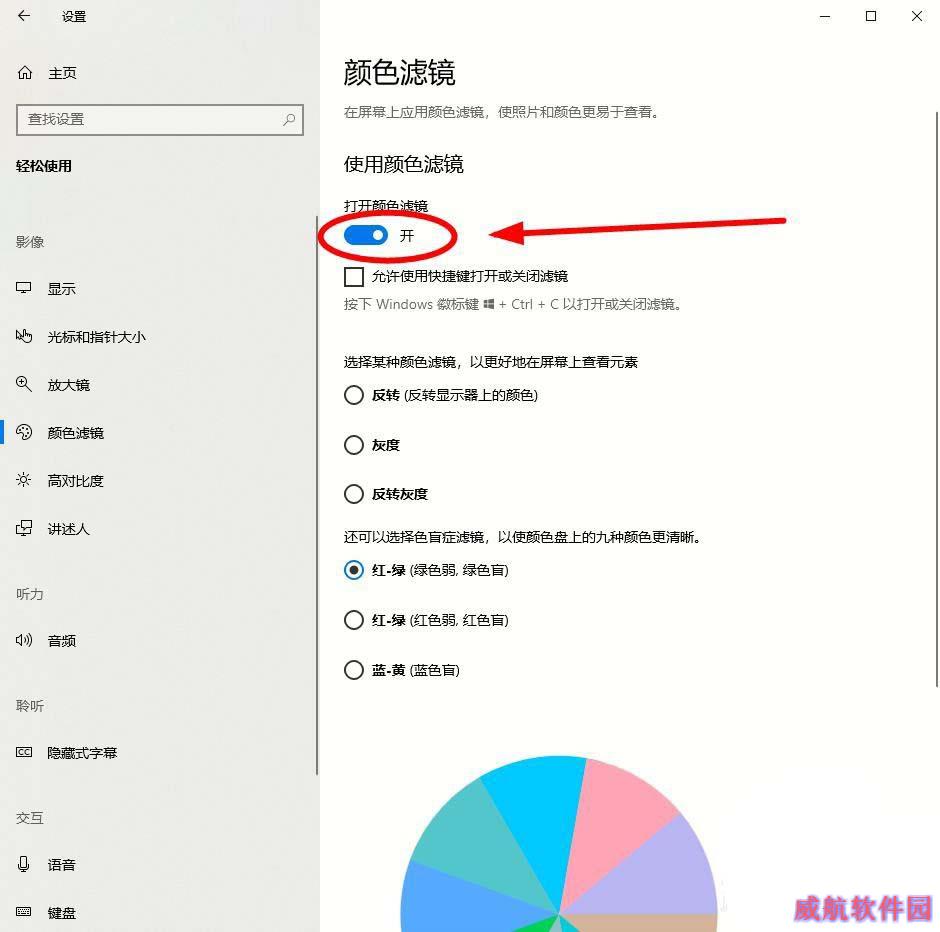This screenshot has height=932, width=940.
Task: Select the 反转 radio button
Action: [354, 395]
